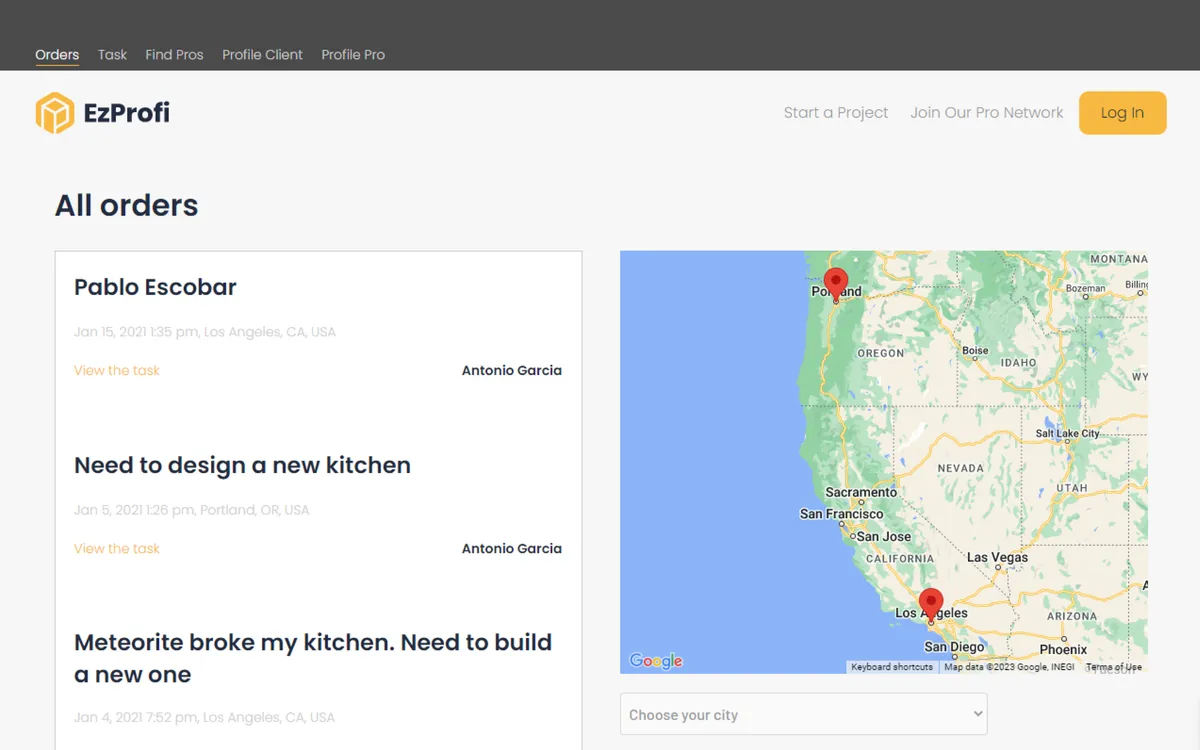View the task for new kitchen design order
1200x750 pixels.
[117, 548]
